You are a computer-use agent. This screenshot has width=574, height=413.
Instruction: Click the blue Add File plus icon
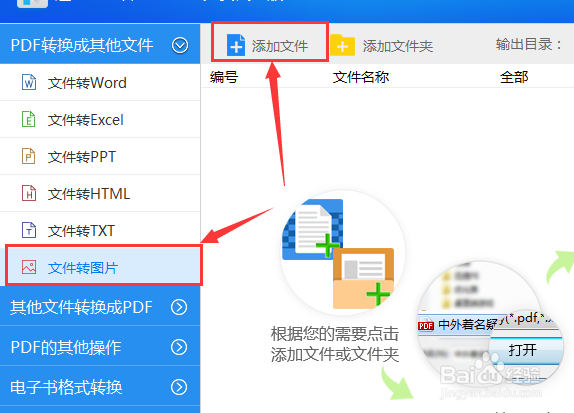point(236,45)
